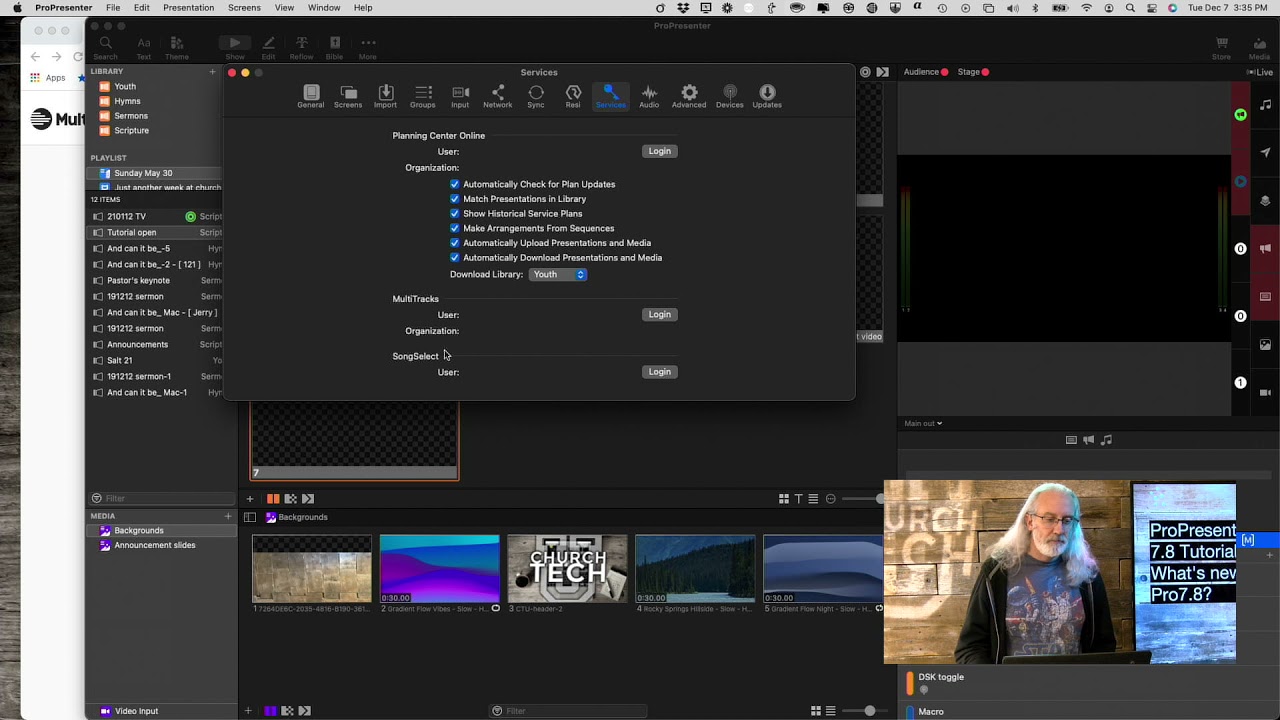Open the Media bin toolbar button
1280x720 pixels.
1258,48
